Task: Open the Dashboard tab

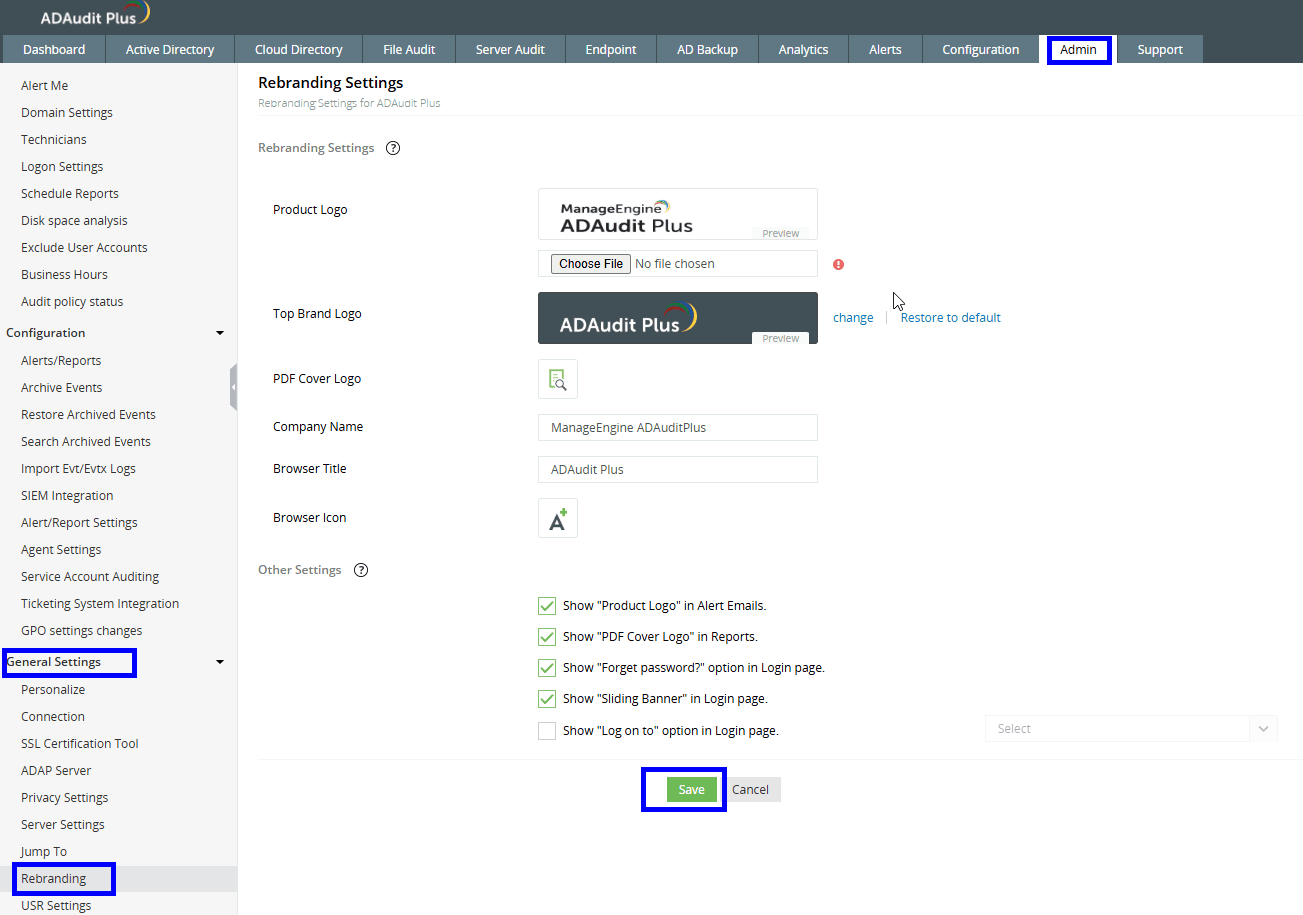Action: [54, 49]
